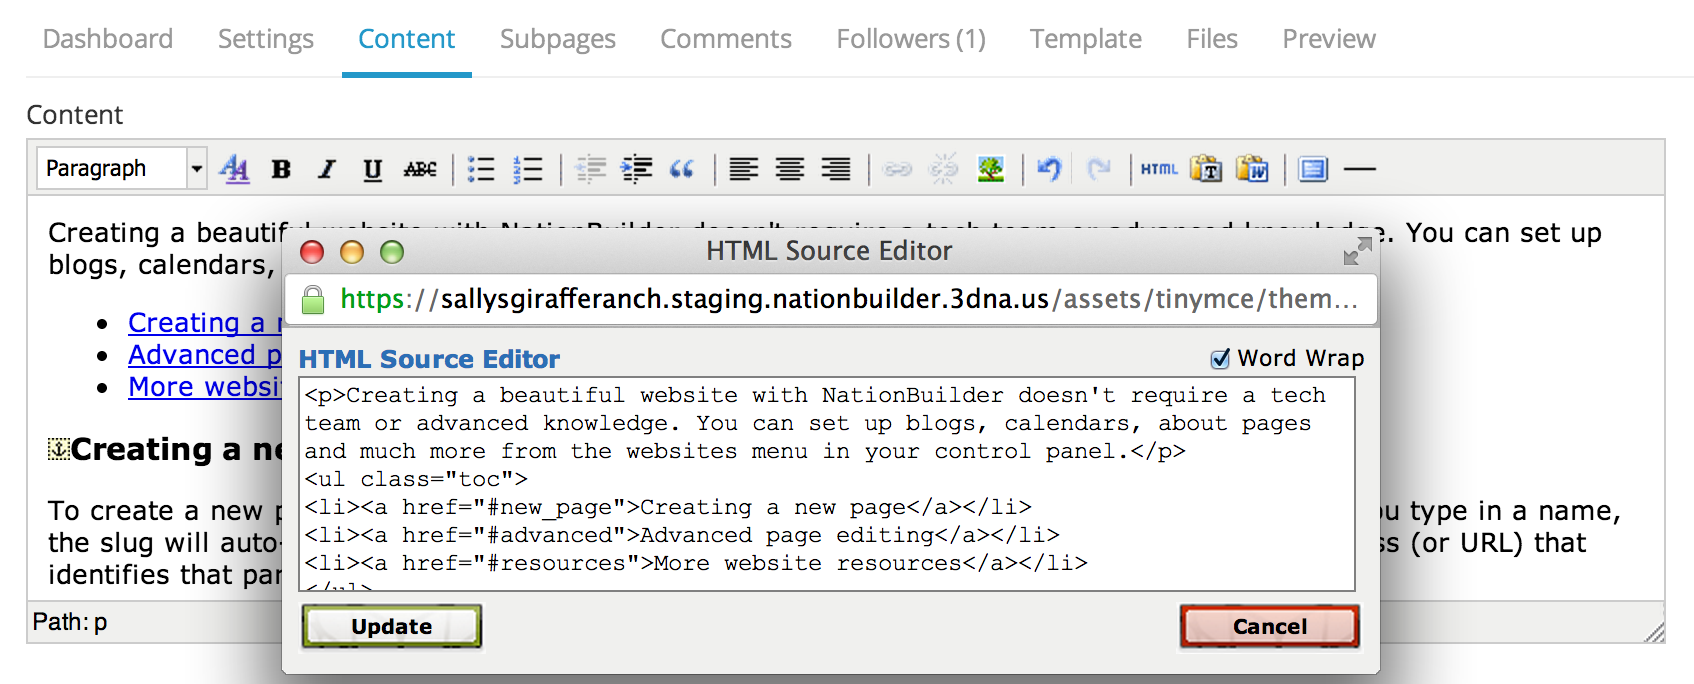Toggle bold formatting
This screenshot has height=684, width=1694.
[281, 169]
